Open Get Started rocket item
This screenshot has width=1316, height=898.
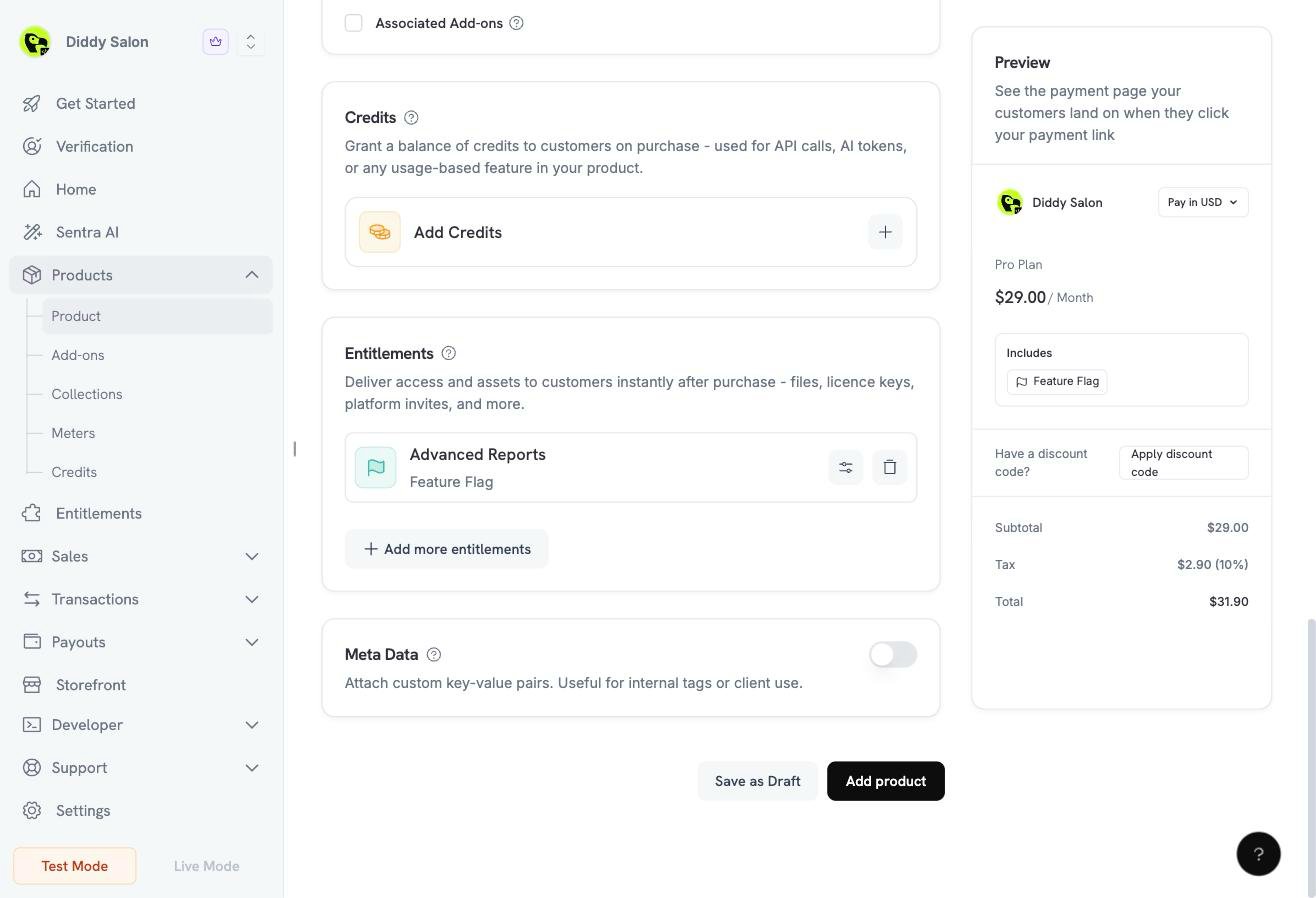(x=141, y=104)
